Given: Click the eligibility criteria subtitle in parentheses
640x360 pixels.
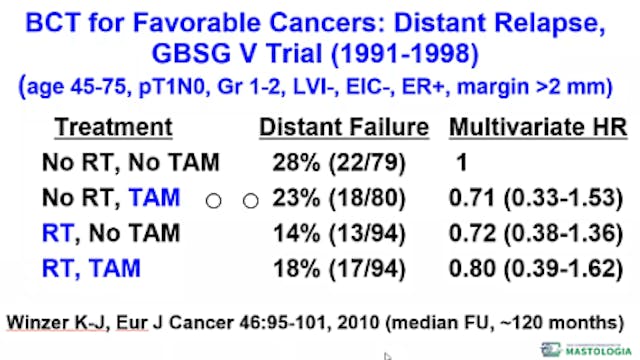Looking at the screenshot, I should pos(316,87).
